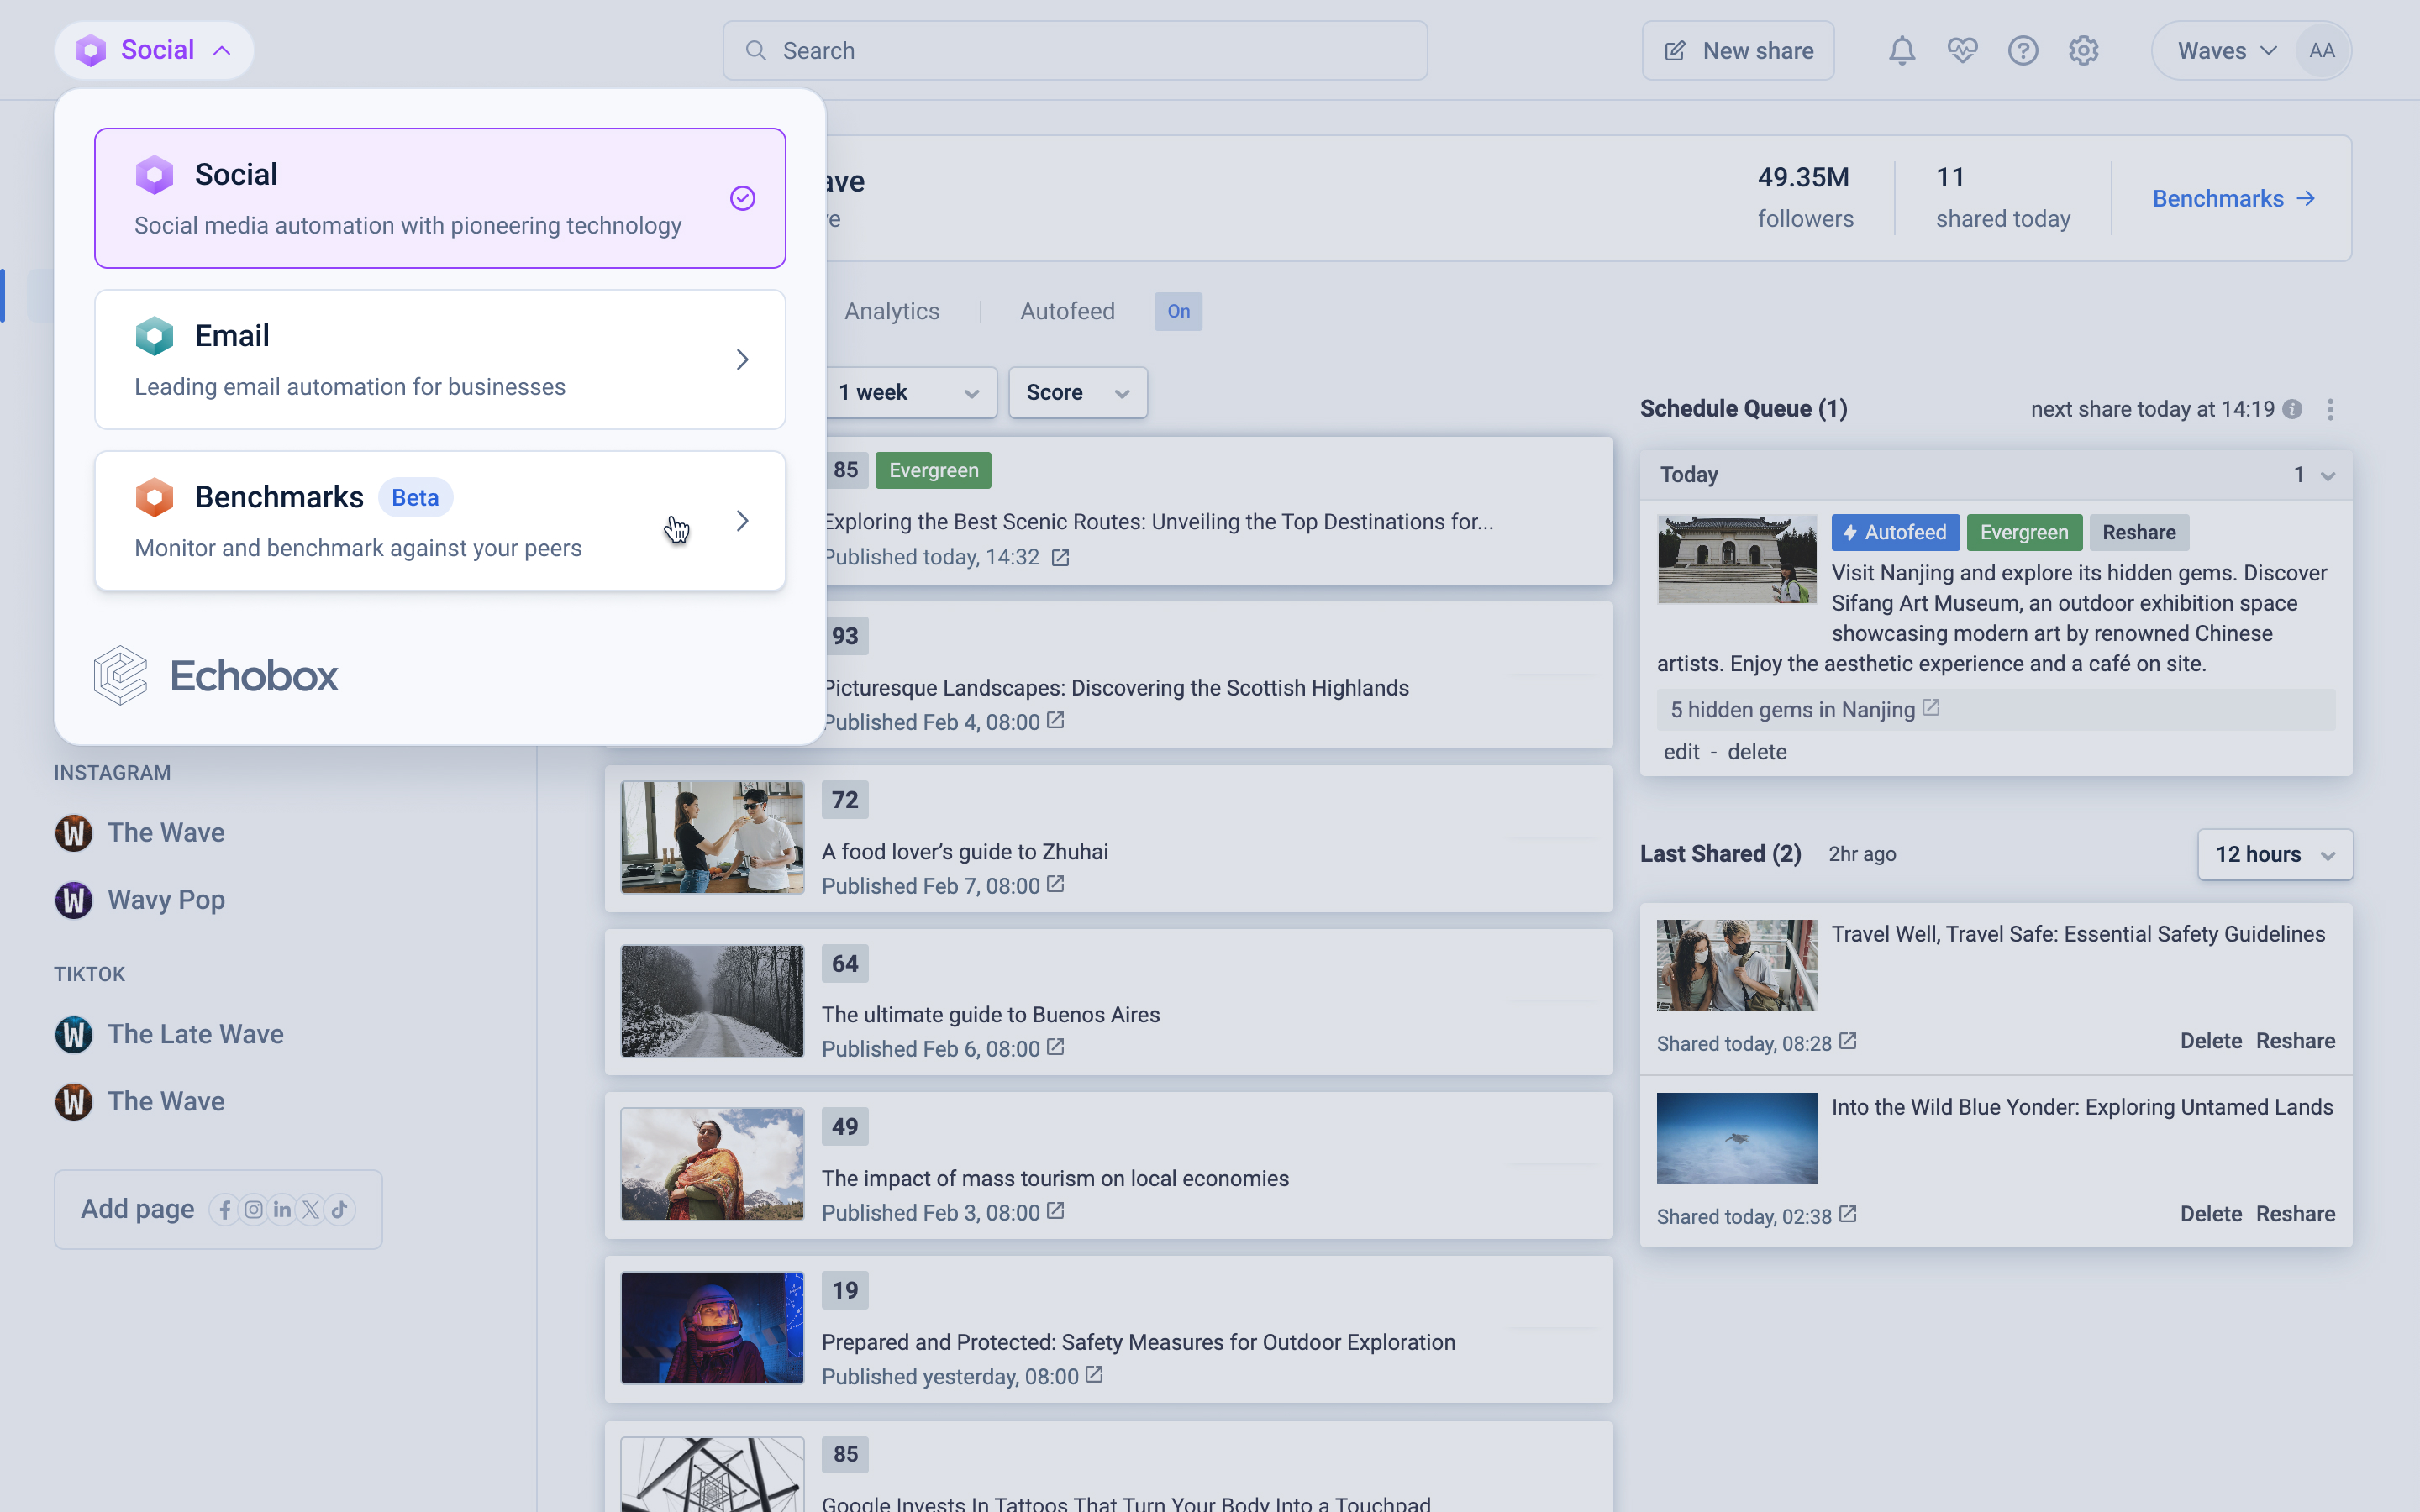Click the Beta badge beside Benchmarks
Screen dimensions: 2420x1512
point(415,497)
